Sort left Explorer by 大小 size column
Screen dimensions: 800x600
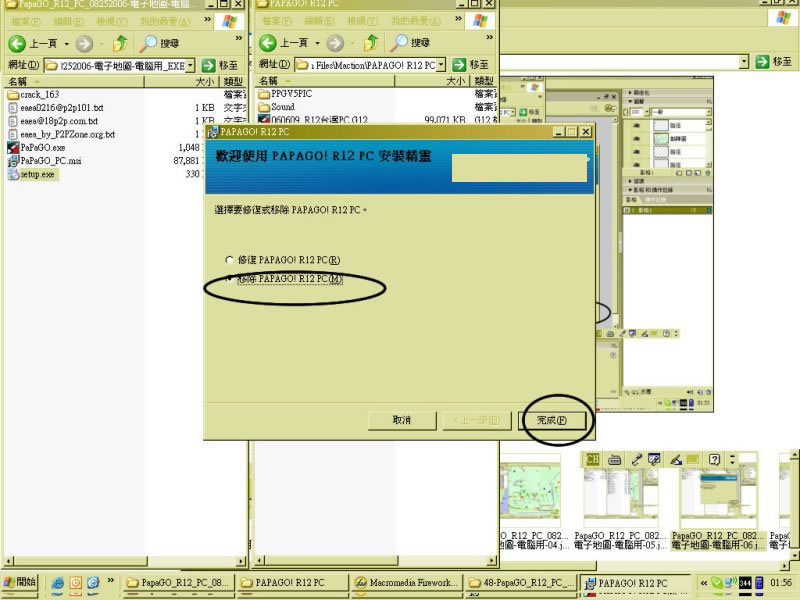[182, 81]
